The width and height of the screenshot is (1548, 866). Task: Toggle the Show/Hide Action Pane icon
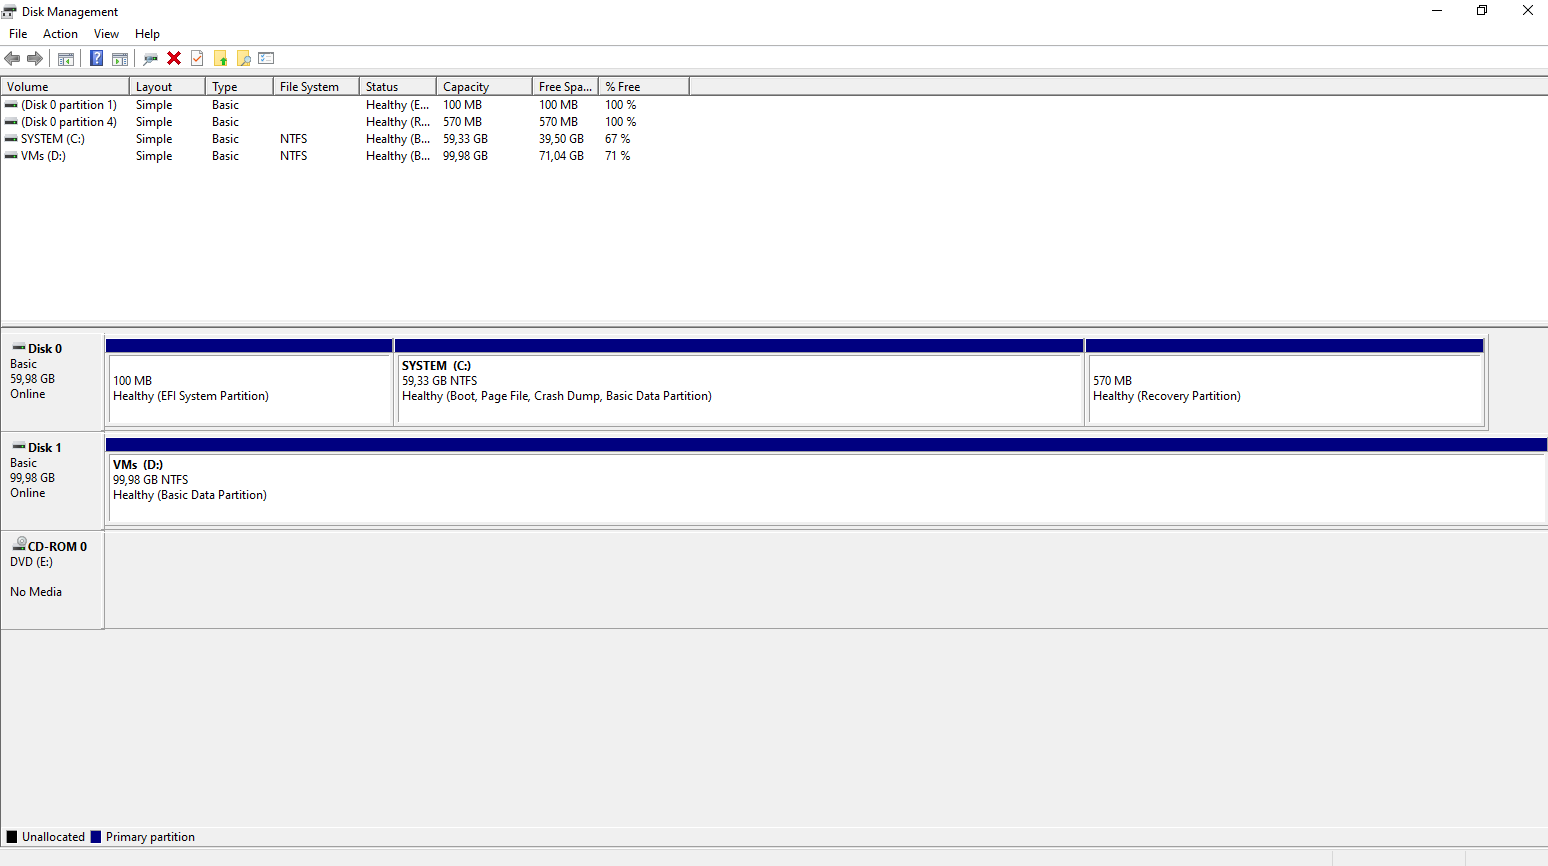pyautogui.click(x=120, y=58)
